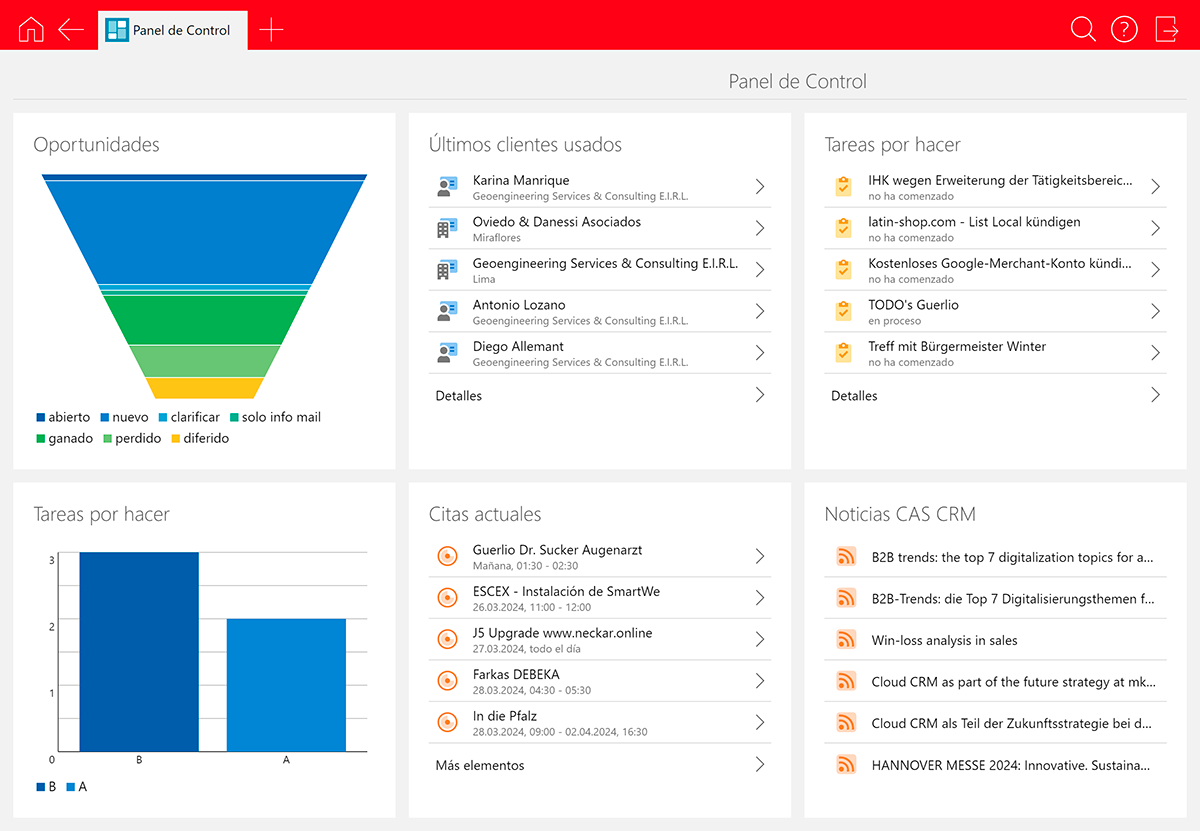The width and height of the screenshot is (1200, 831).
Task: Click appointment icon beside Farkas DEBEKA
Action: tap(447, 681)
